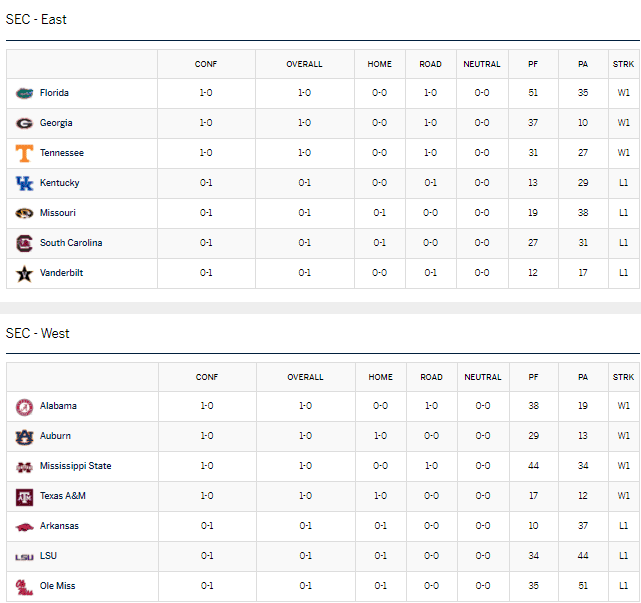The image size is (641, 603).
Task: Click the Ole Miss script logo
Action: pyautogui.click(x=24, y=587)
